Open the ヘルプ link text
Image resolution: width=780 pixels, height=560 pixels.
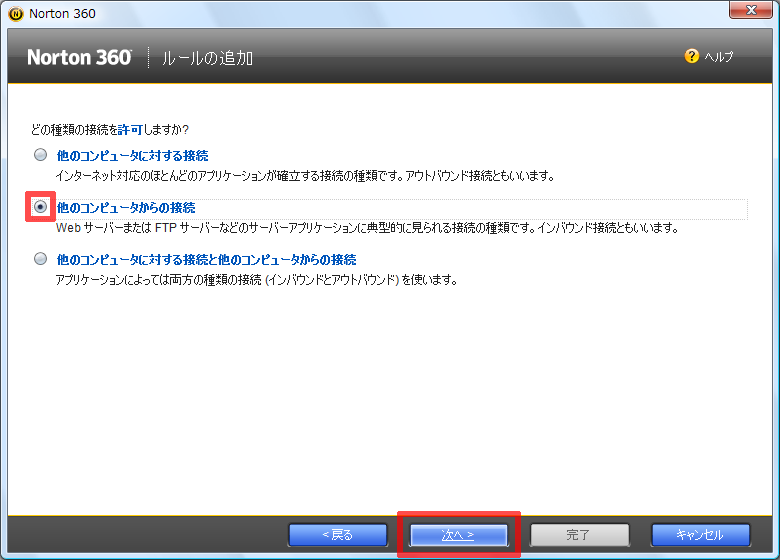(718, 57)
